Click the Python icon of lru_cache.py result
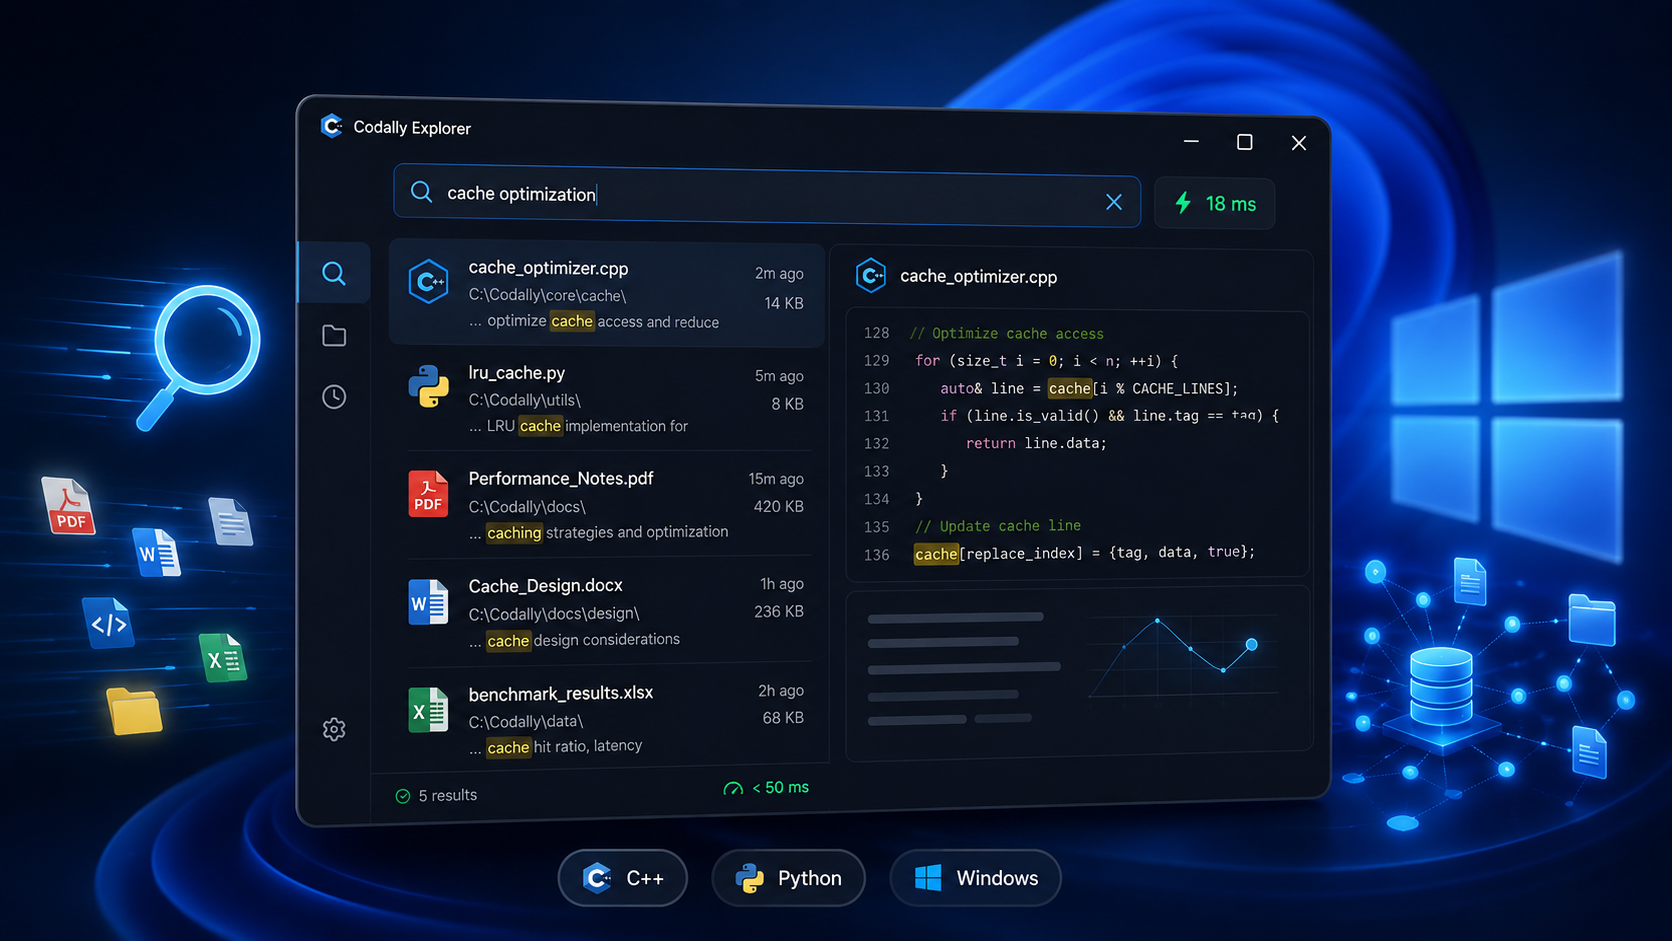The height and width of the screenshot is (941, 1672). [429, 386]
